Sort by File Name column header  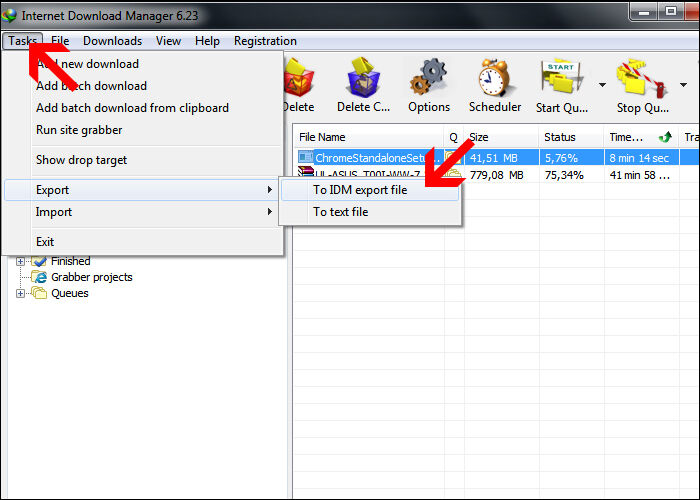(369, 137)
